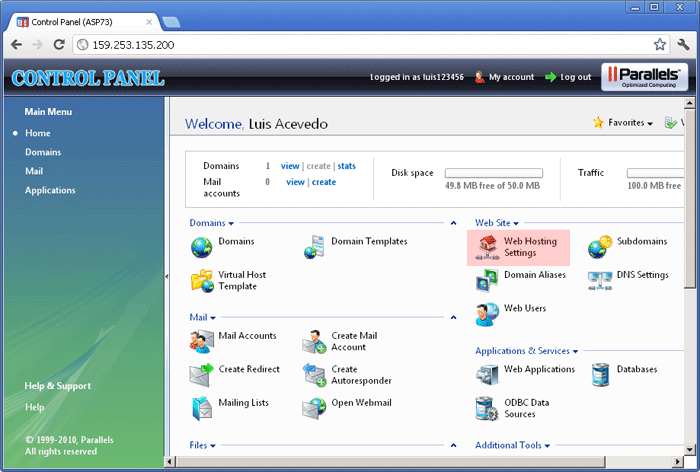Click the Subdomains icon
The width and height of the screenshot is (700, 472).
(x=600, y=246)
